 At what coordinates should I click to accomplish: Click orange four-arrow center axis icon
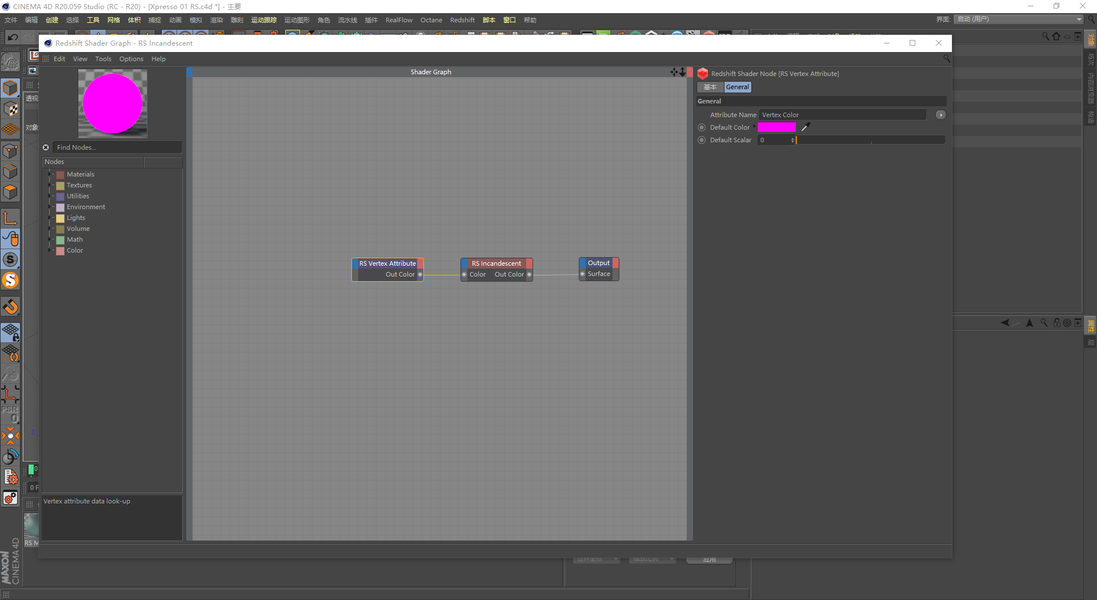10,436
